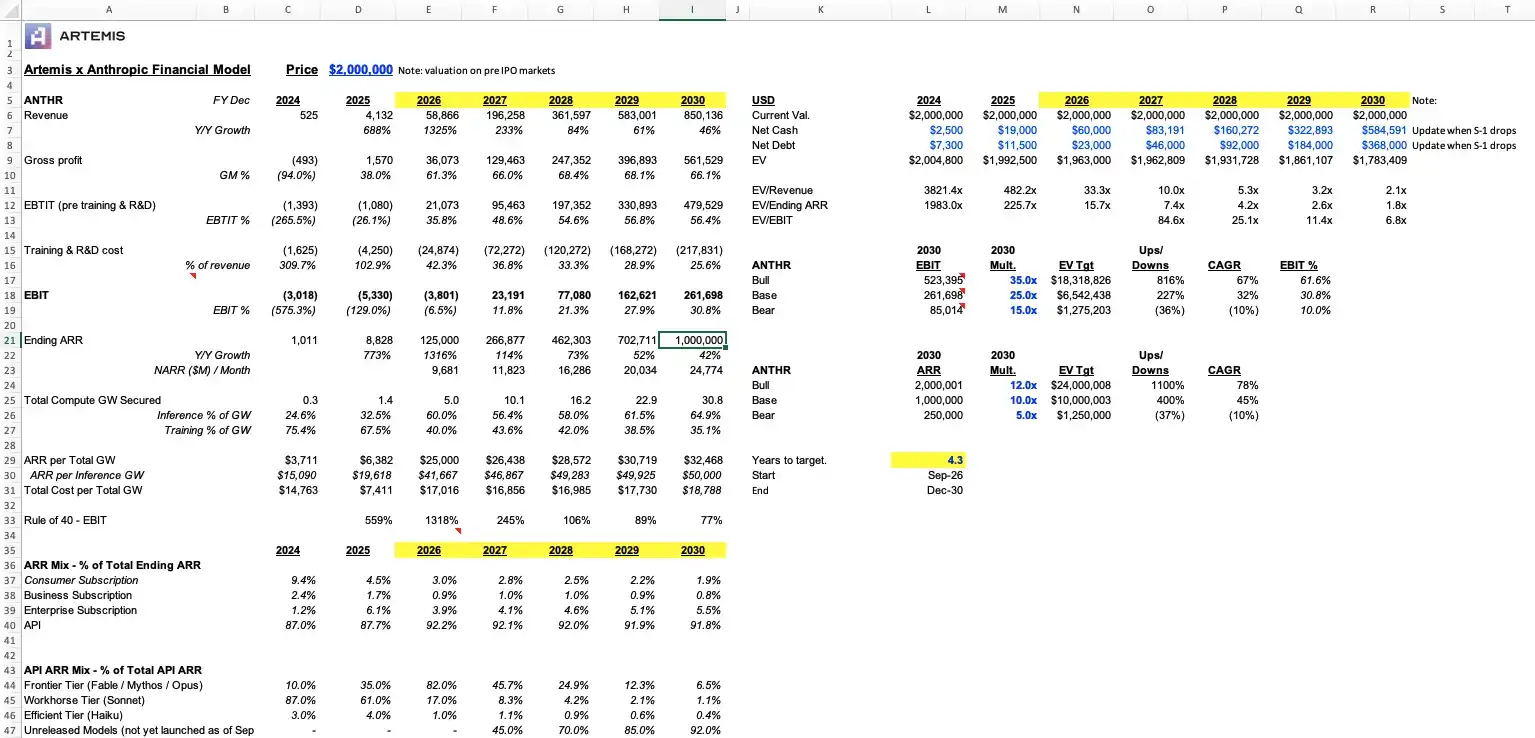Click 'Frontier Tier (Fable / Mythos / Opus)' label

click(x=113, y=685)
